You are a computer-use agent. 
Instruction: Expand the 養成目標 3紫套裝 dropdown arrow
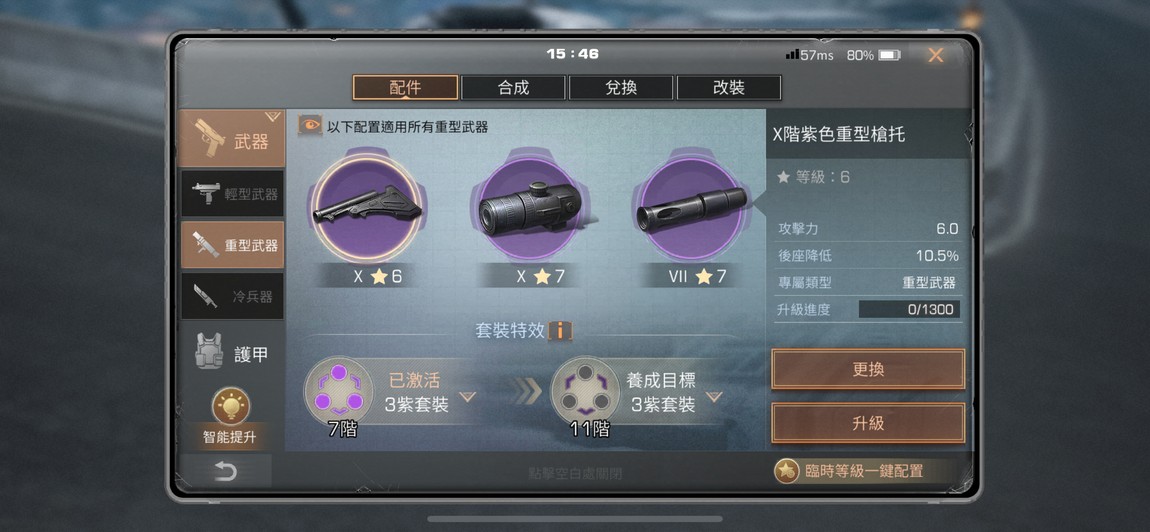(714, 397)
